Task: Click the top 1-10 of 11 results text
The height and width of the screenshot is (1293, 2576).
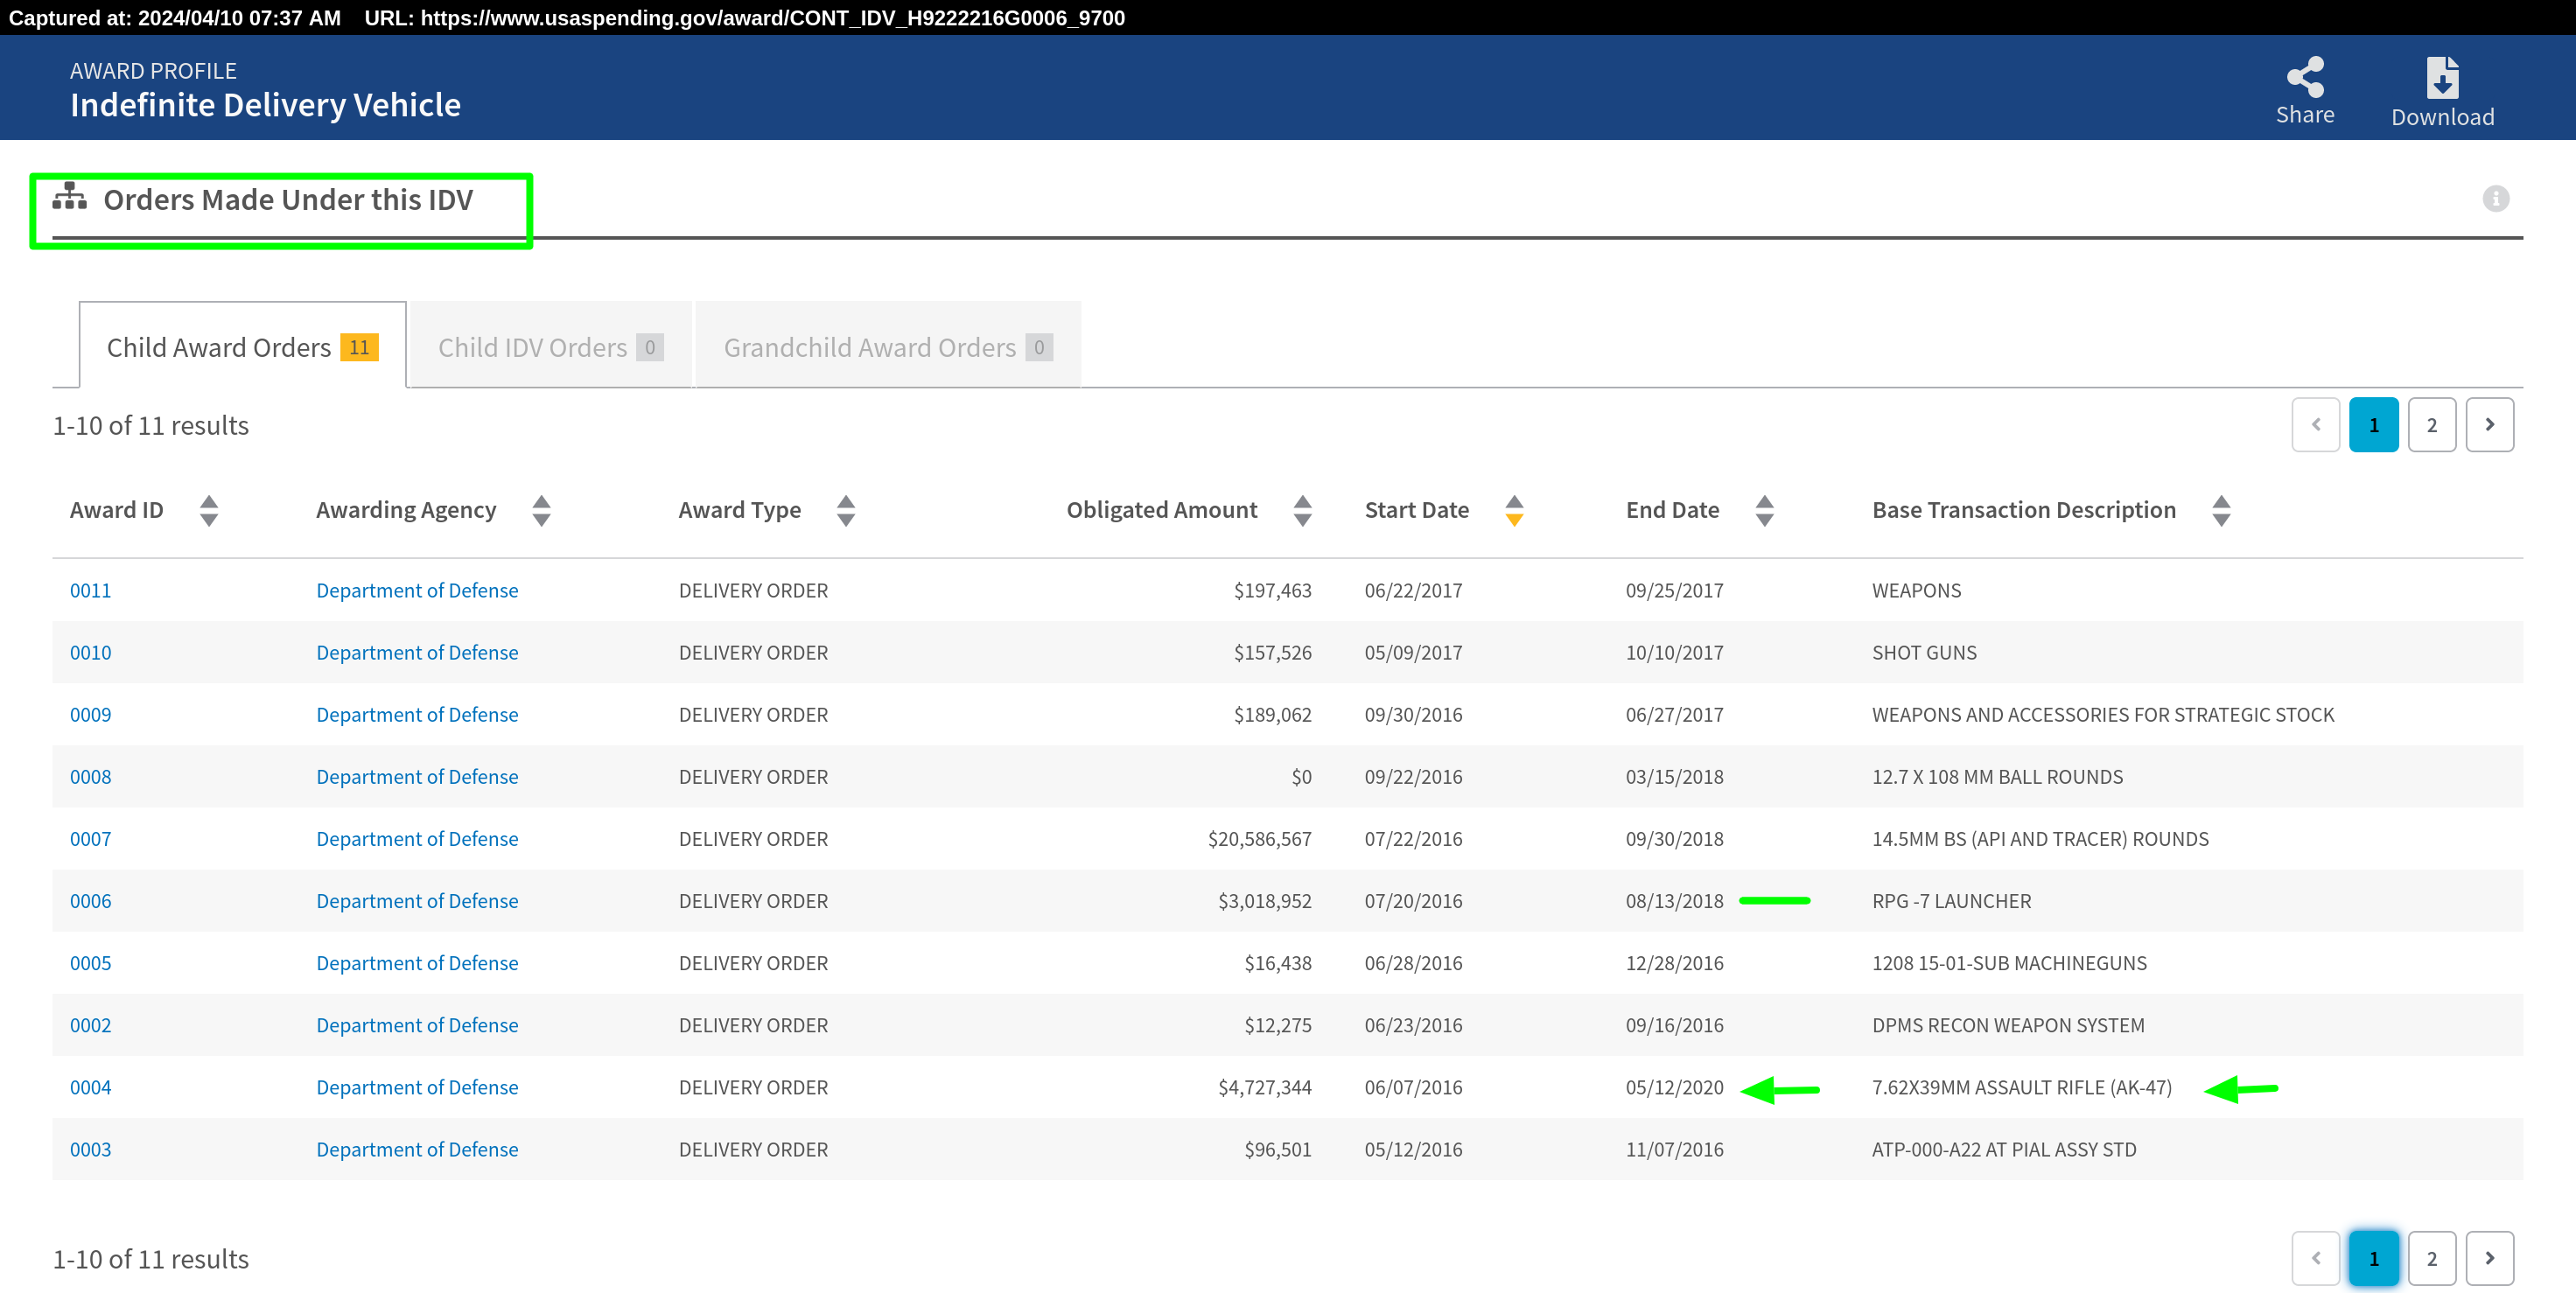Action: click(x=151, y=426)
